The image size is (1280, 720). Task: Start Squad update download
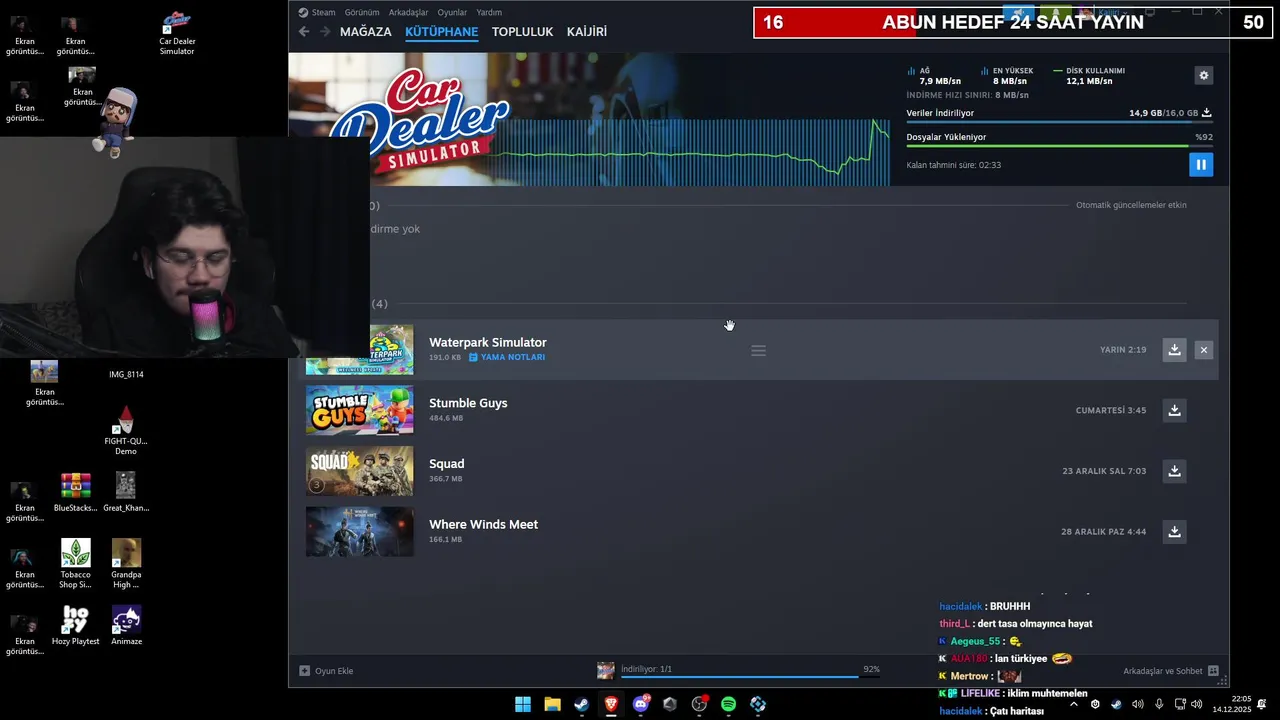click(1174, 471)
